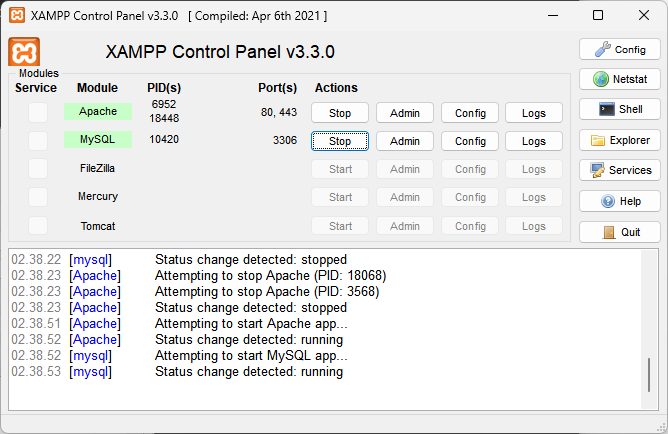Image resolution: width=668 pixels, height=434 pixels.
Task: Click Apache PID 18448
Action: coord(164,118)
